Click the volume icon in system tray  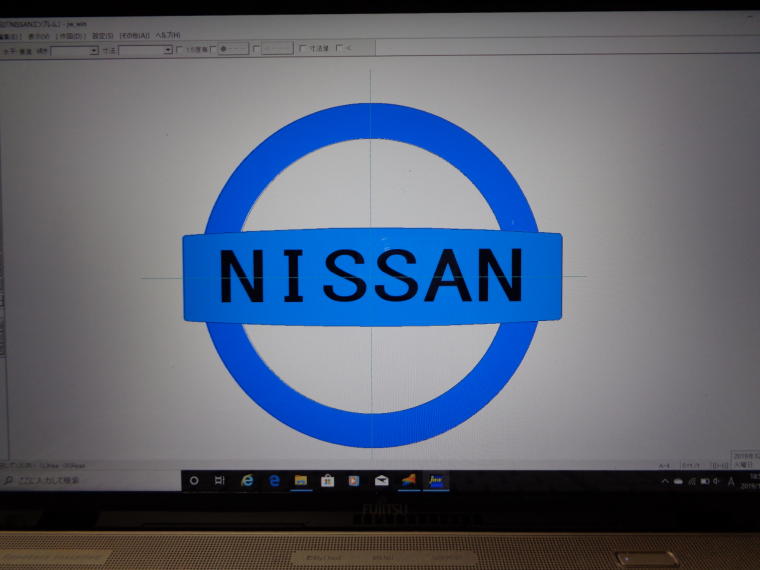click(x=716, y=481)
